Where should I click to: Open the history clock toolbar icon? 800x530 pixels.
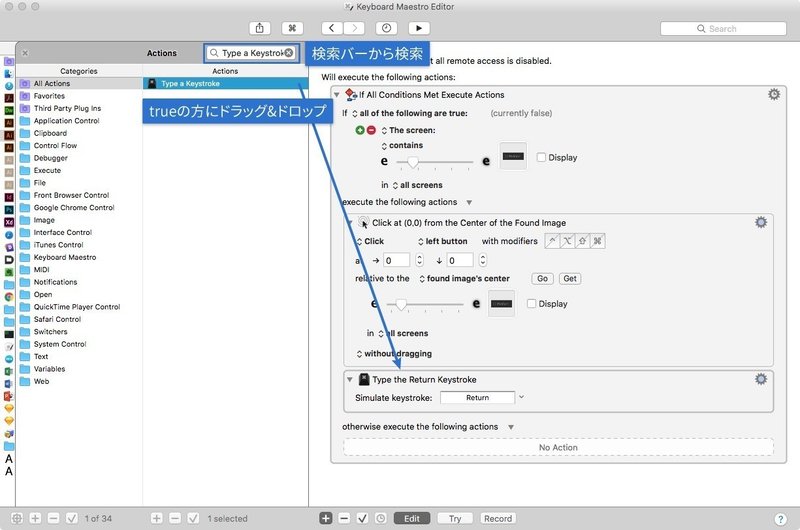(x=386, y=28)
